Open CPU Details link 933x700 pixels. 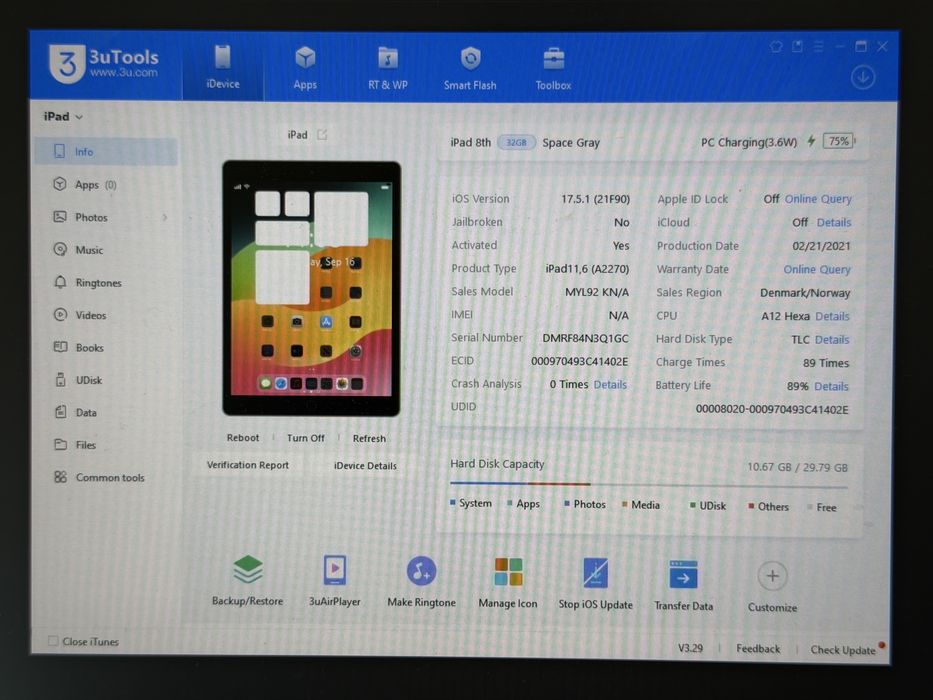(x=832, y=316)
